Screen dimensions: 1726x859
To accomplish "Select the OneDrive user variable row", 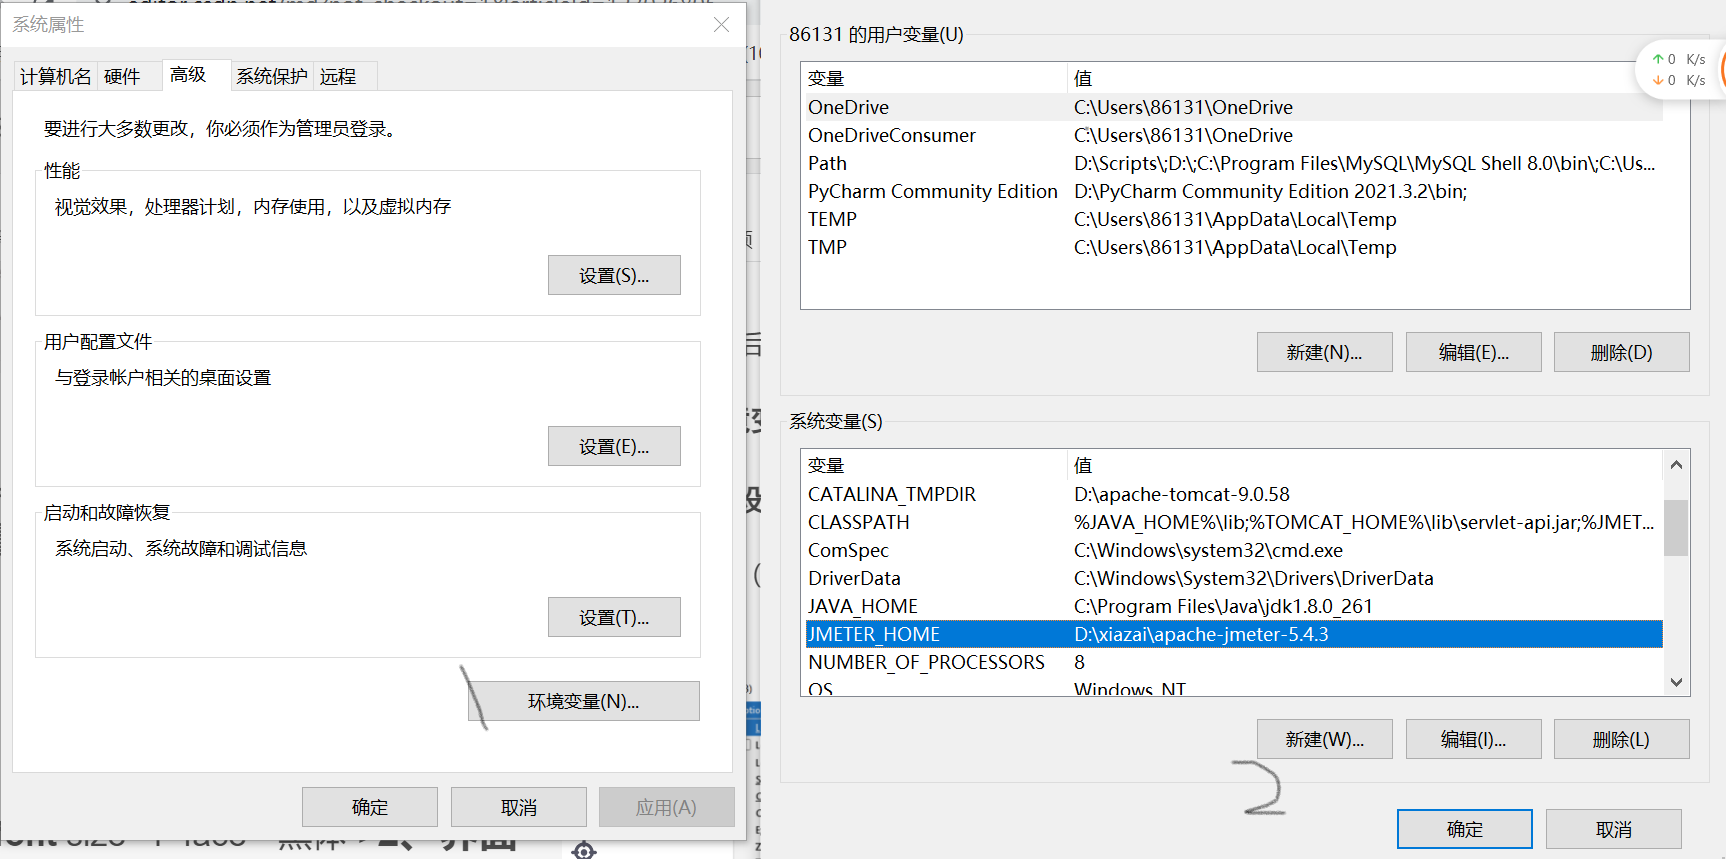I will coord(1234,107).
